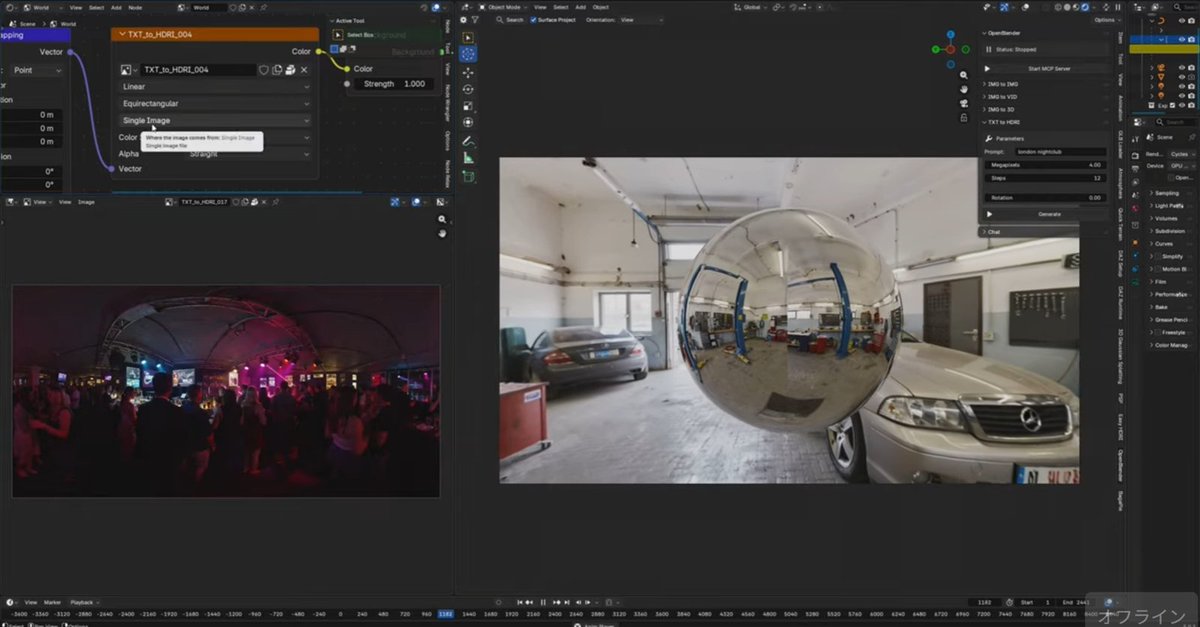1200x627 pixels.
Task: Open the Cycles render engine dropdown
Action: point(1180,154)
